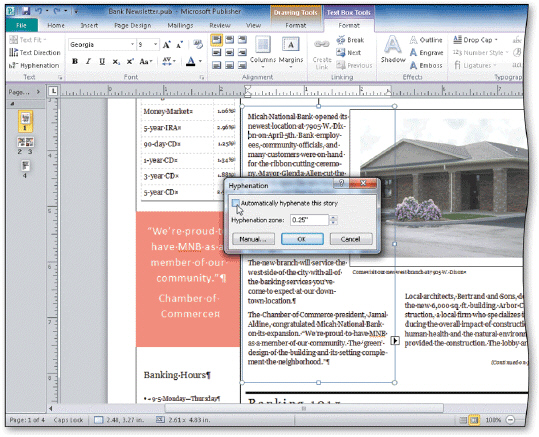Click the Font Color icon
The width and height of the screenshot is (539, 437).
coord(190,62)
